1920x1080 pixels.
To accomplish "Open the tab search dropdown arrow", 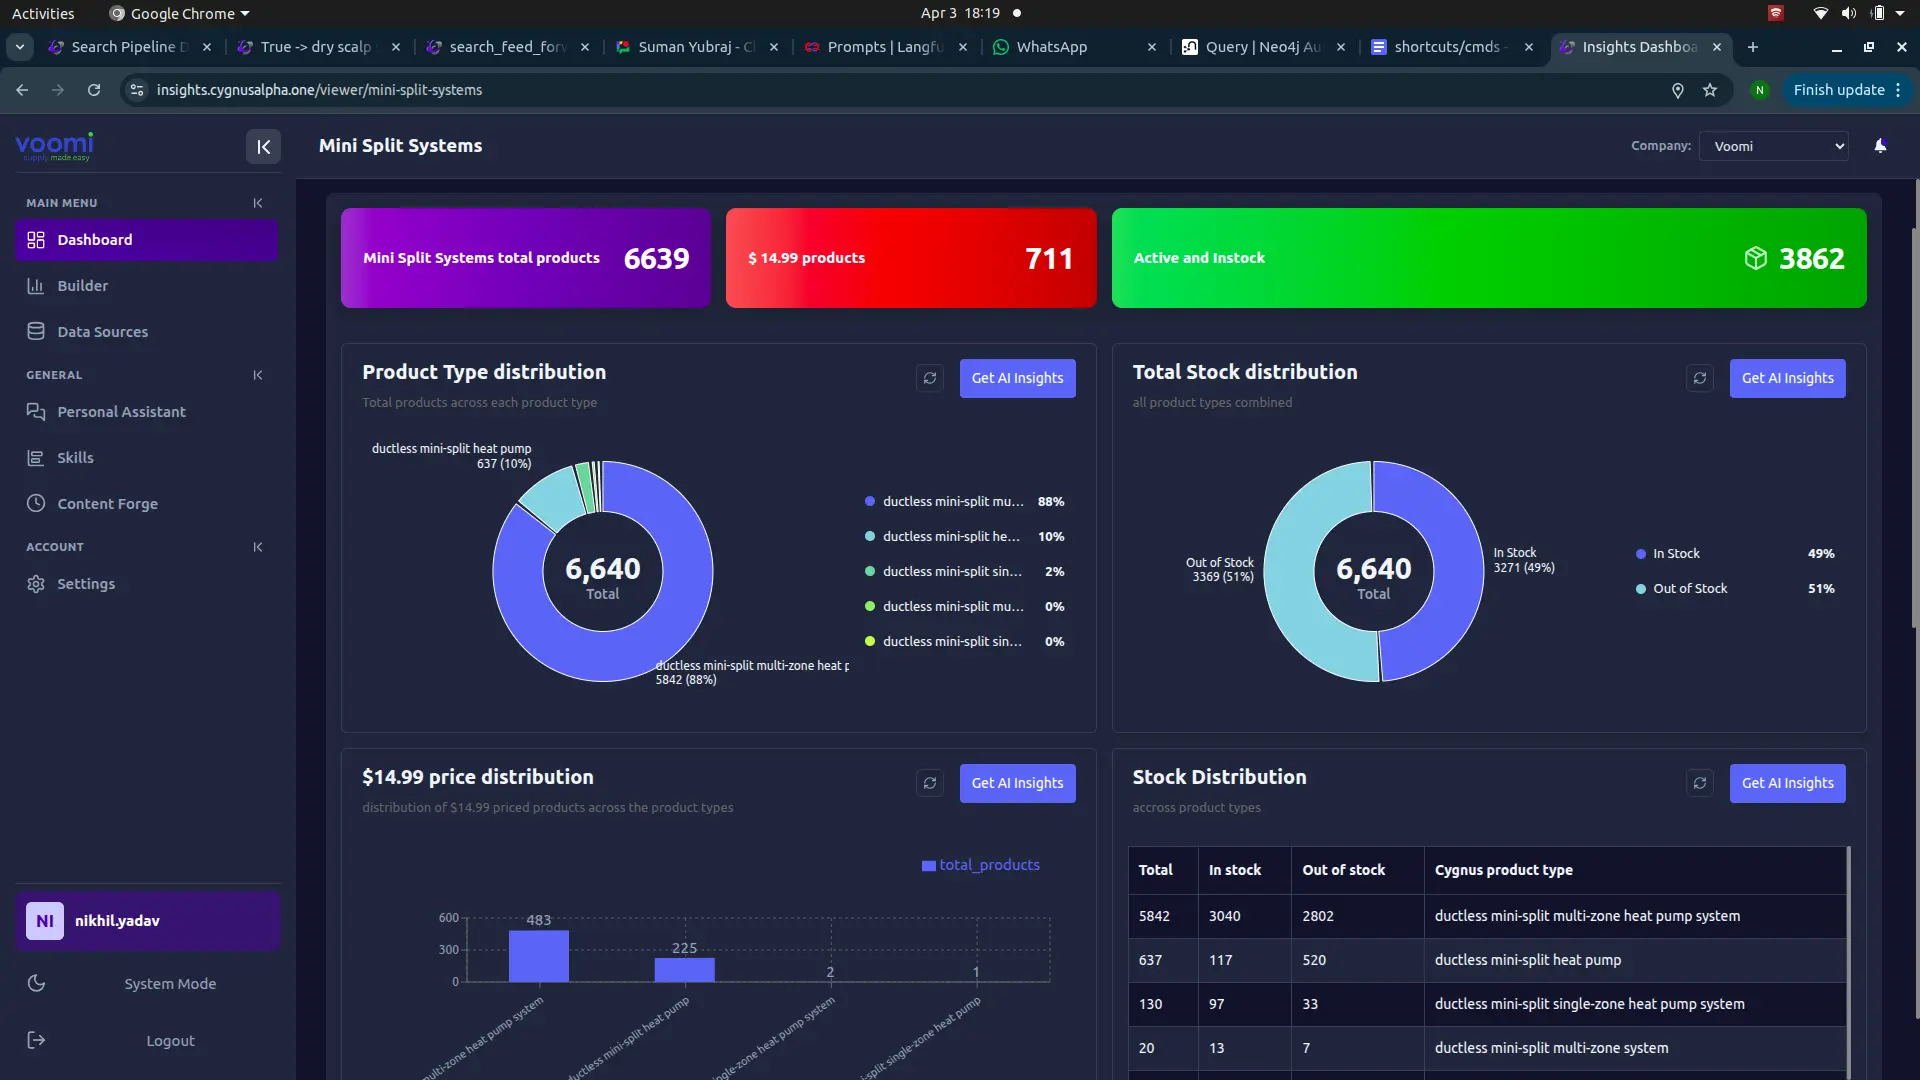I will coord(20,47).
